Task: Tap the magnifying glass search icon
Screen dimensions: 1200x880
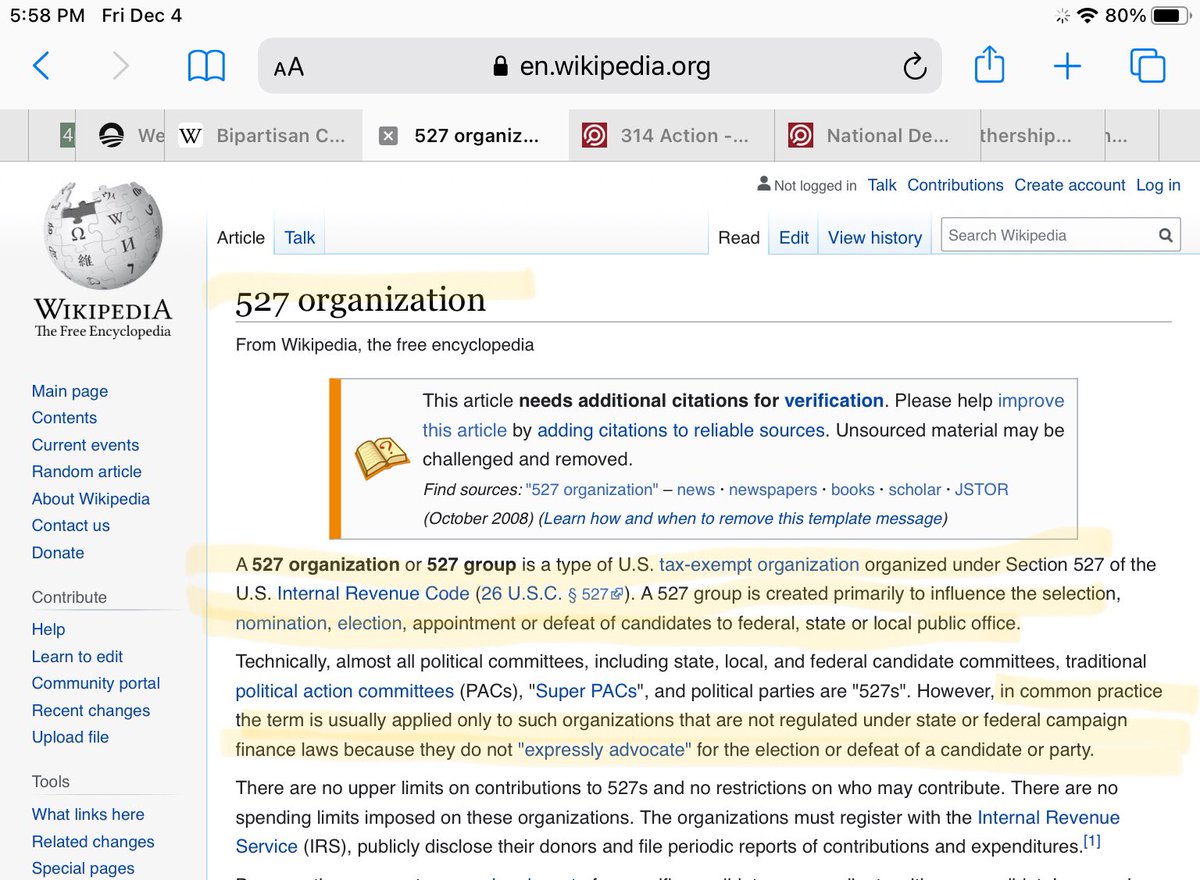Action: click(x=1165, y=235)
